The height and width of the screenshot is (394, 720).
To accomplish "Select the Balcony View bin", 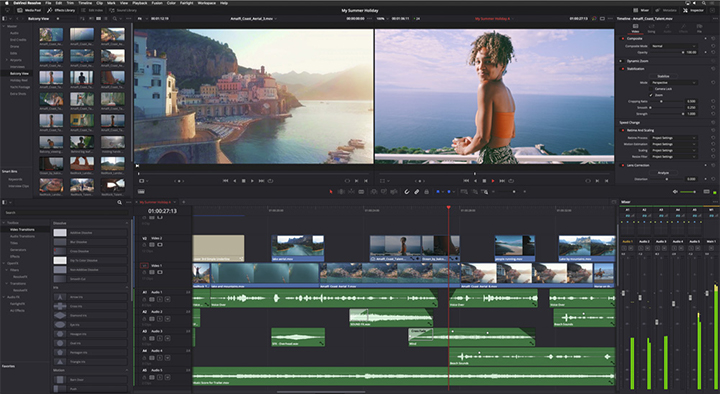I will pos(19,73).
